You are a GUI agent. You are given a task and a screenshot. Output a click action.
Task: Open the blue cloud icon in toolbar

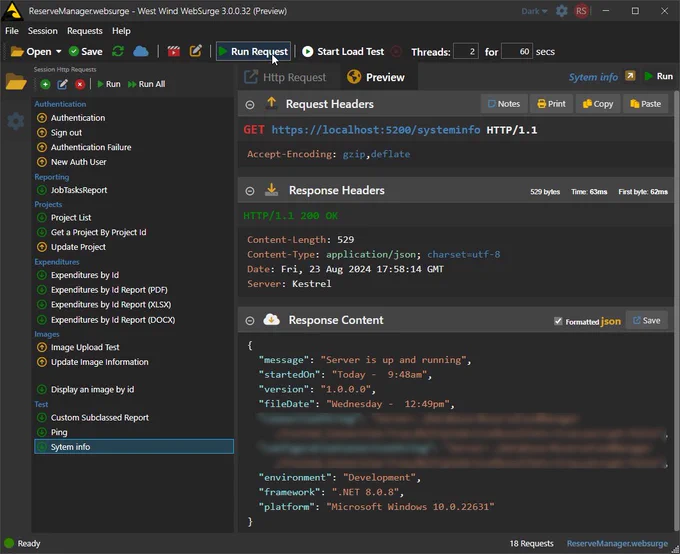(141, 51)
